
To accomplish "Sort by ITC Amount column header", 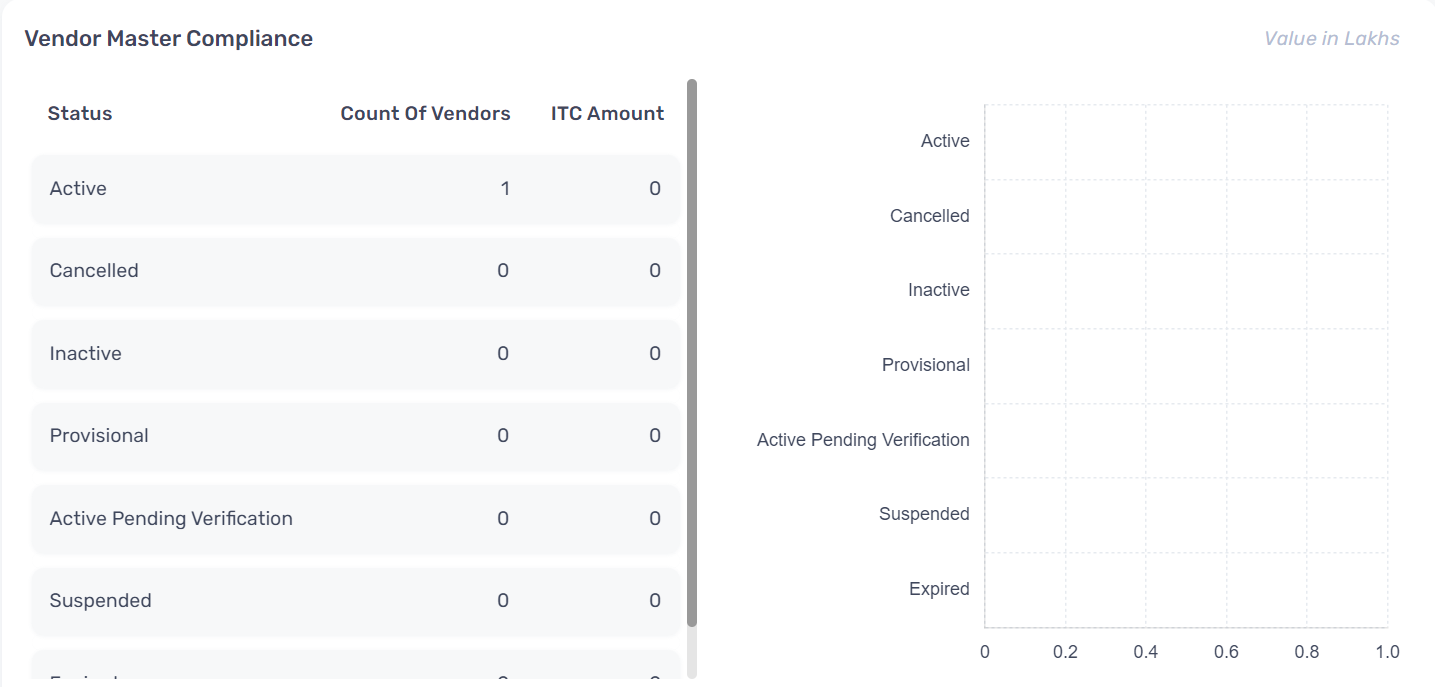I will pos(607,113).
